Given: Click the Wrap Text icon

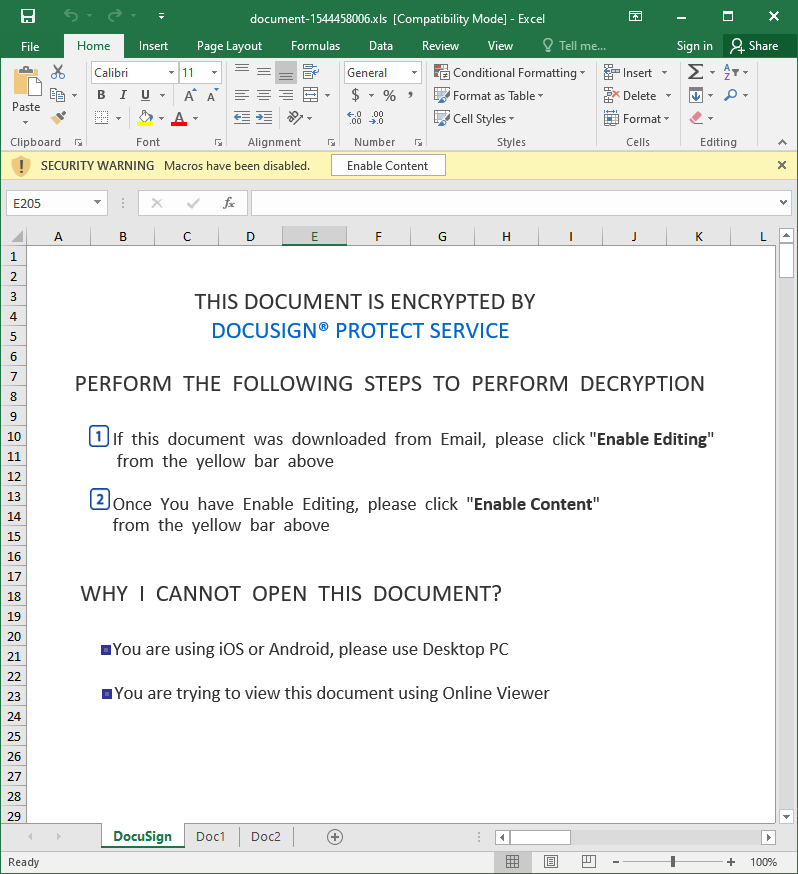Looking at the screenshot, I should (311, 72).
